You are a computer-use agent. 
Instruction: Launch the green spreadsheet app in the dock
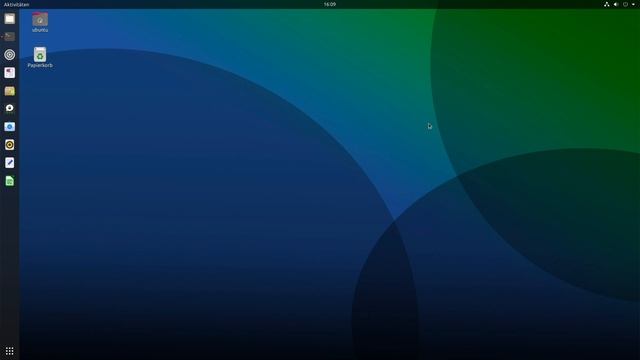pos(9,181)
